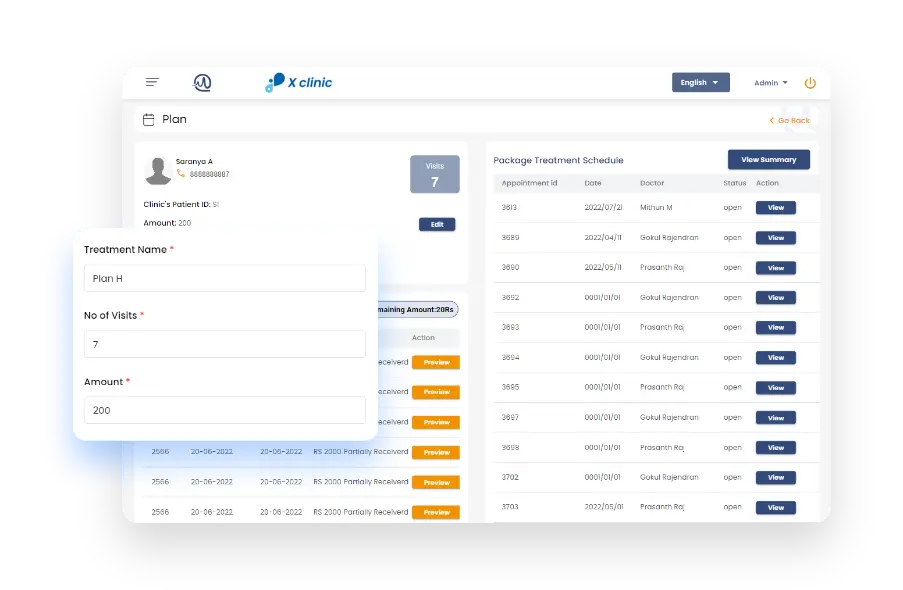Viewport: 903px width, 590px height.
Task: View appointment 3703 details
Action: 775,508
